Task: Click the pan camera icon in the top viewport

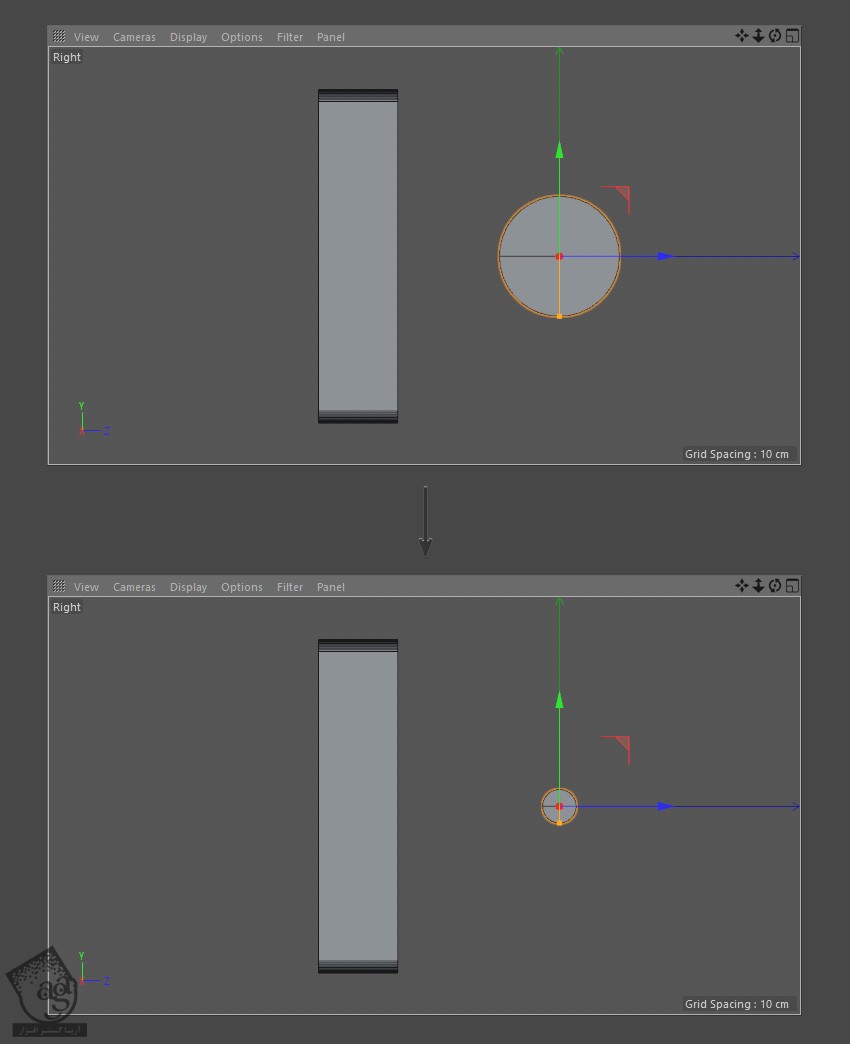Action: click(741, 36)
